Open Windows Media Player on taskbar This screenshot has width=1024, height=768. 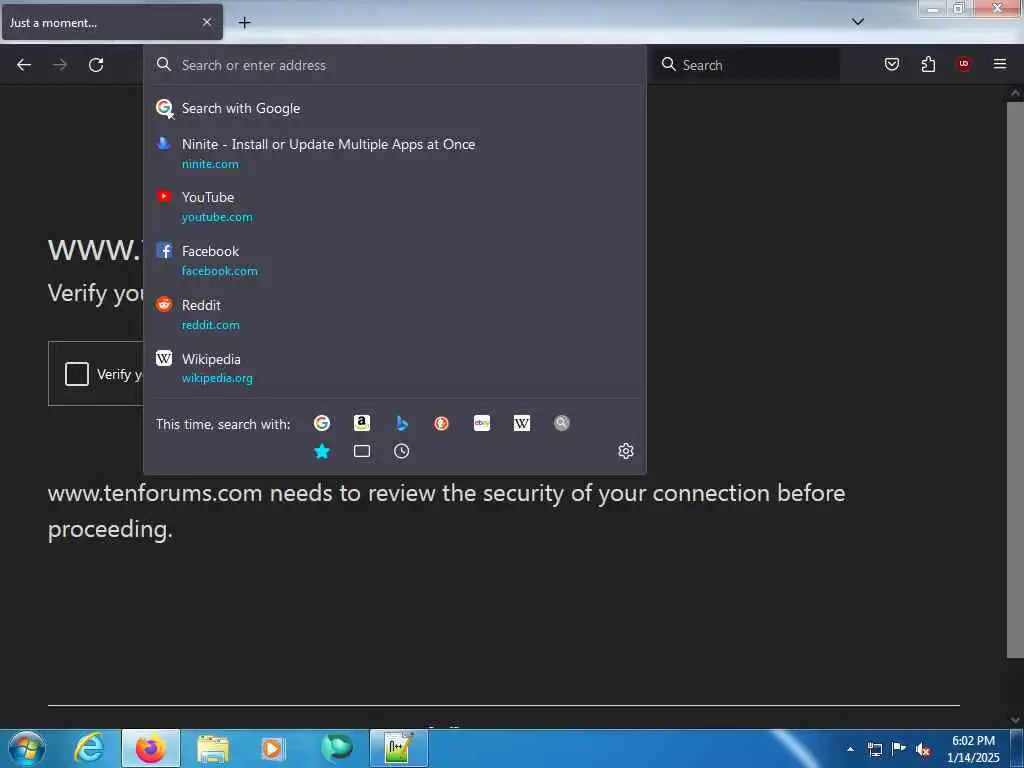tap(273, 748)
